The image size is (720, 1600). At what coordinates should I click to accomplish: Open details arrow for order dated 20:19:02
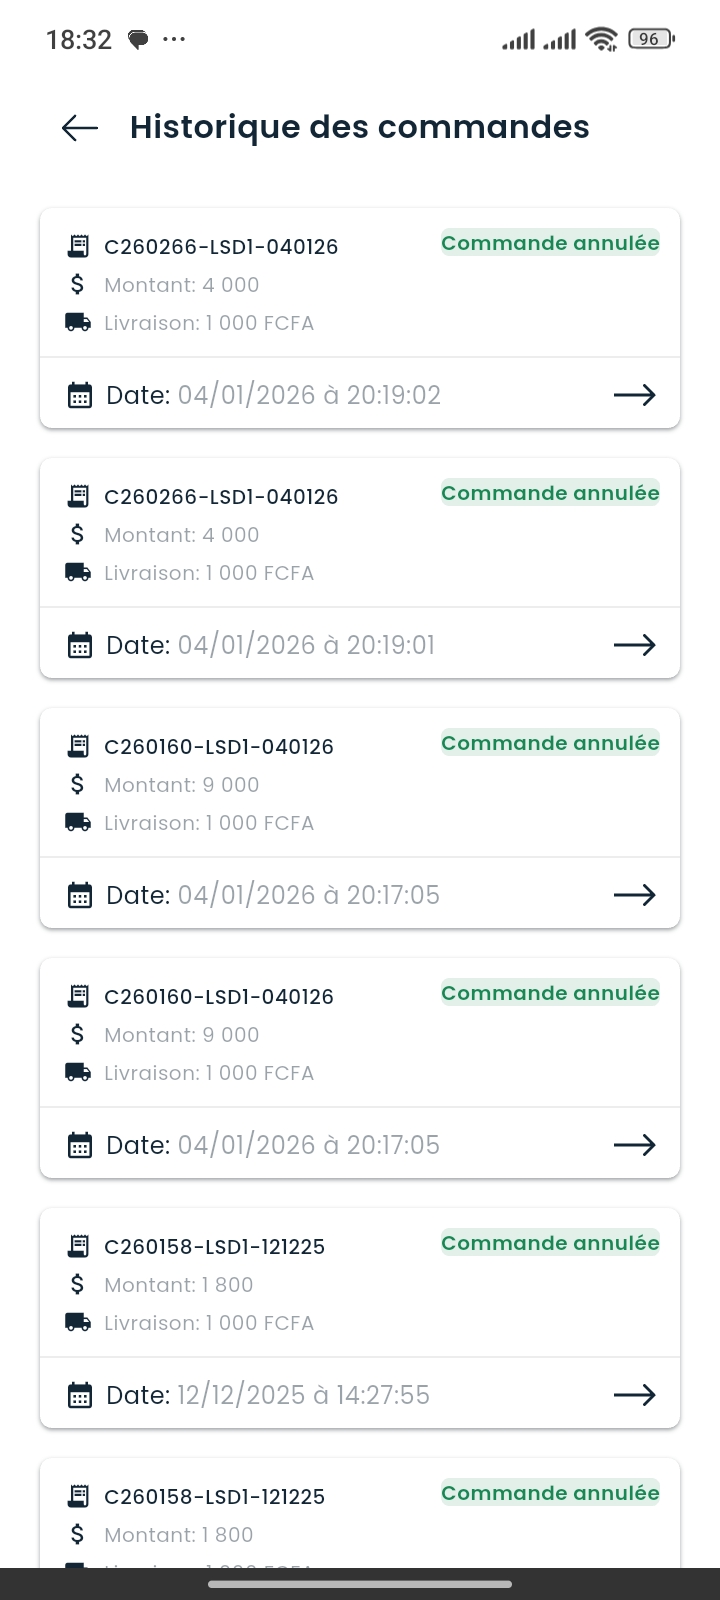[634, 395]
